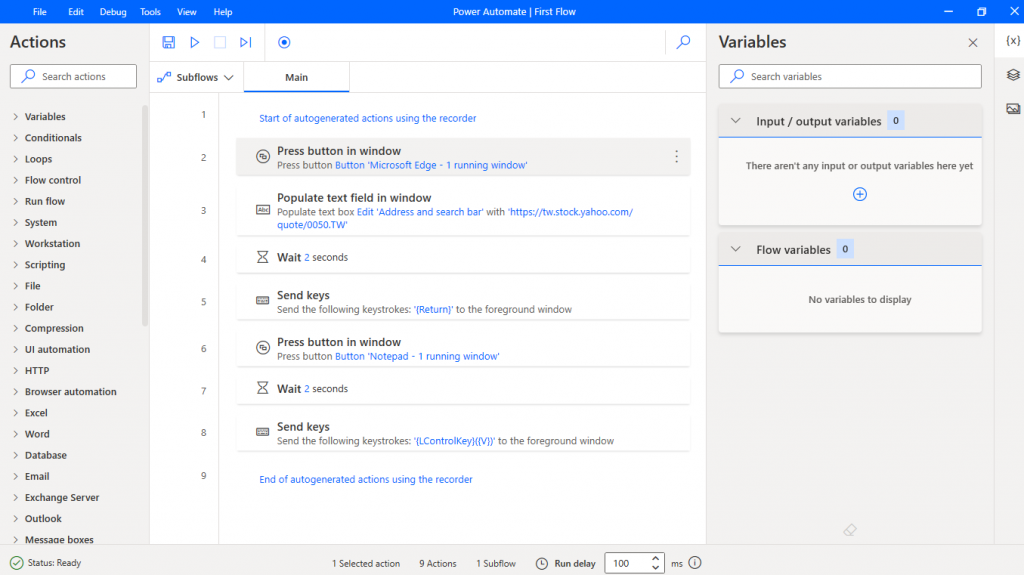Click the tw.stock.yahoo.com URL link
Screen dimensions: 1024x575
click(x=455, y=218)
